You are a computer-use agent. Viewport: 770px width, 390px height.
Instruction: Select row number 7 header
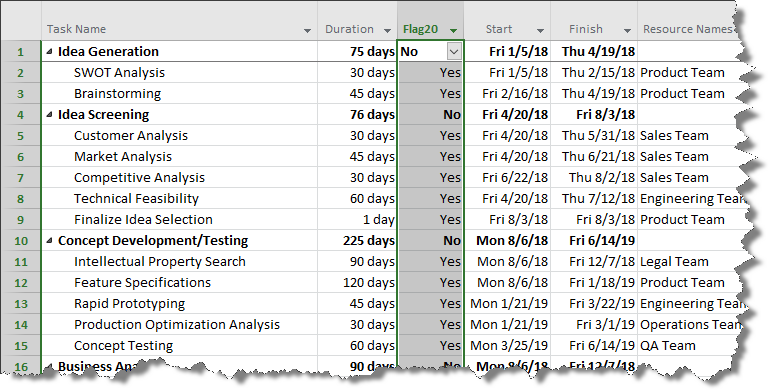point(21,177)
